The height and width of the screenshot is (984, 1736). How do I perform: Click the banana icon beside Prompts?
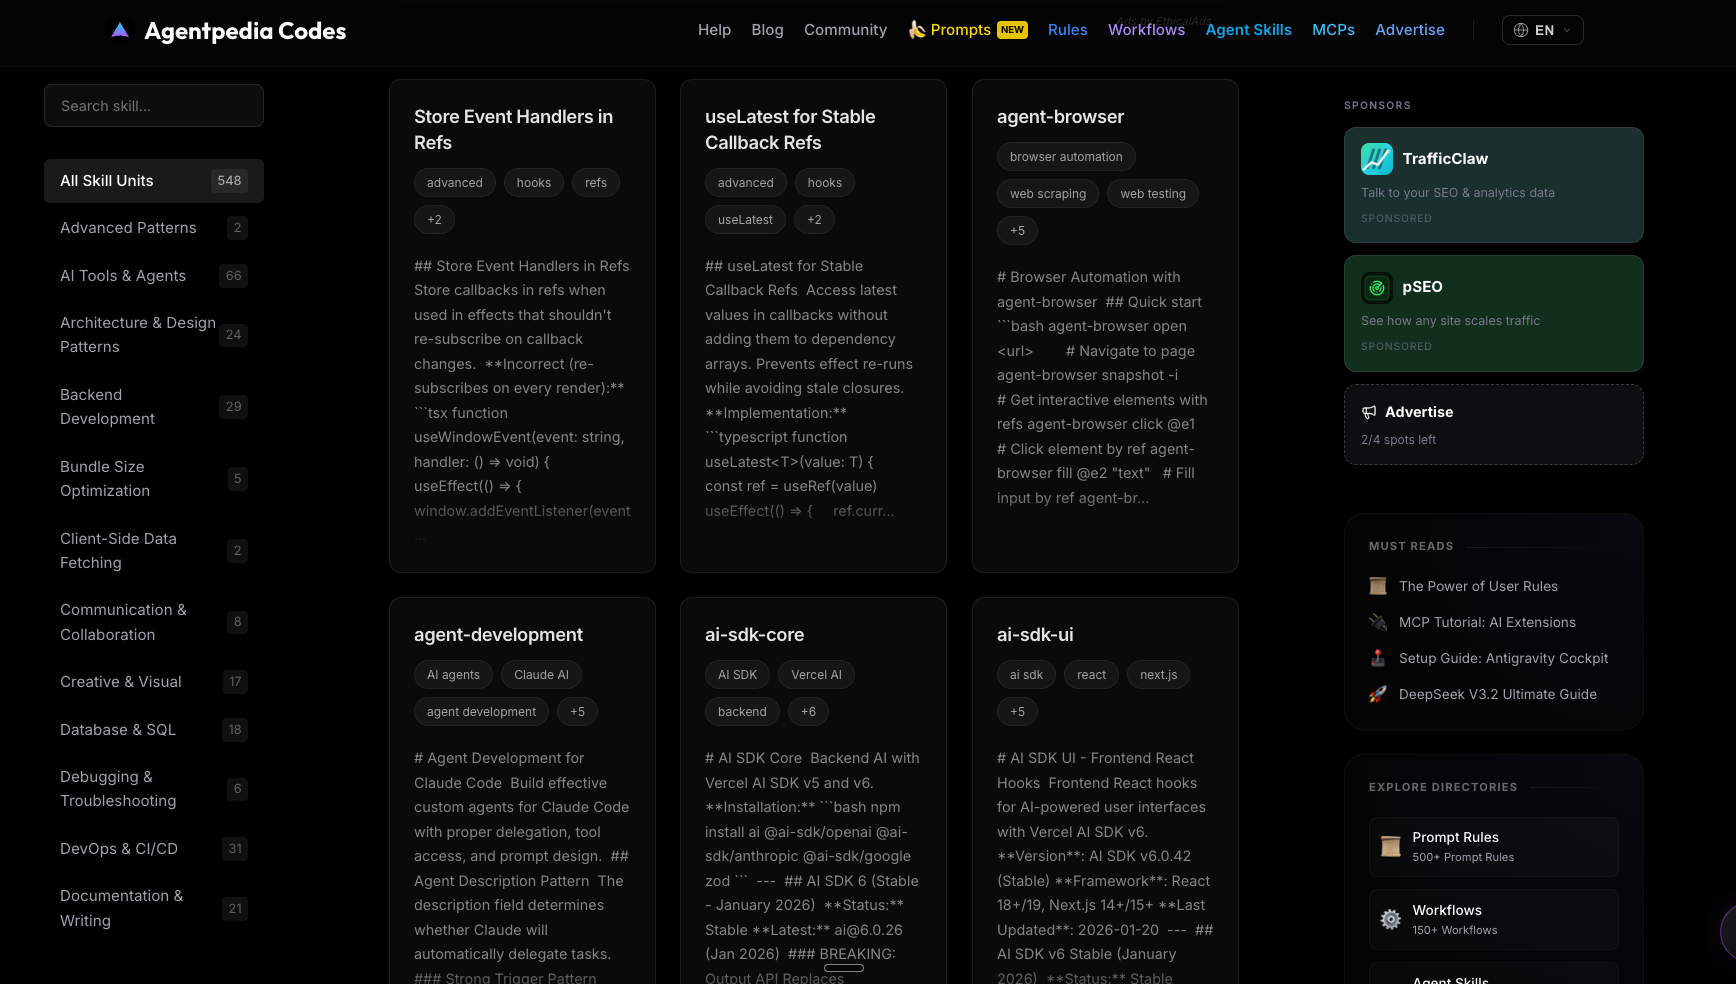(x=916, y=30)
